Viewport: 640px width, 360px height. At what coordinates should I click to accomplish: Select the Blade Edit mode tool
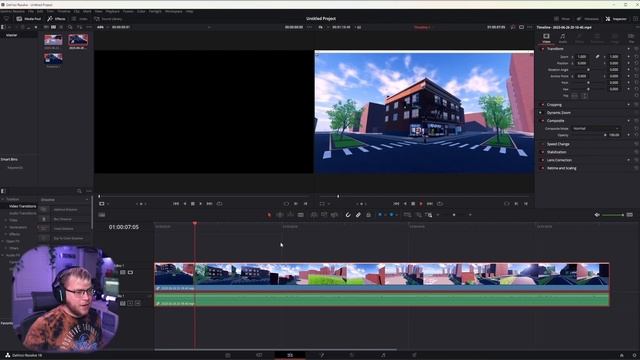click(301, 215)
